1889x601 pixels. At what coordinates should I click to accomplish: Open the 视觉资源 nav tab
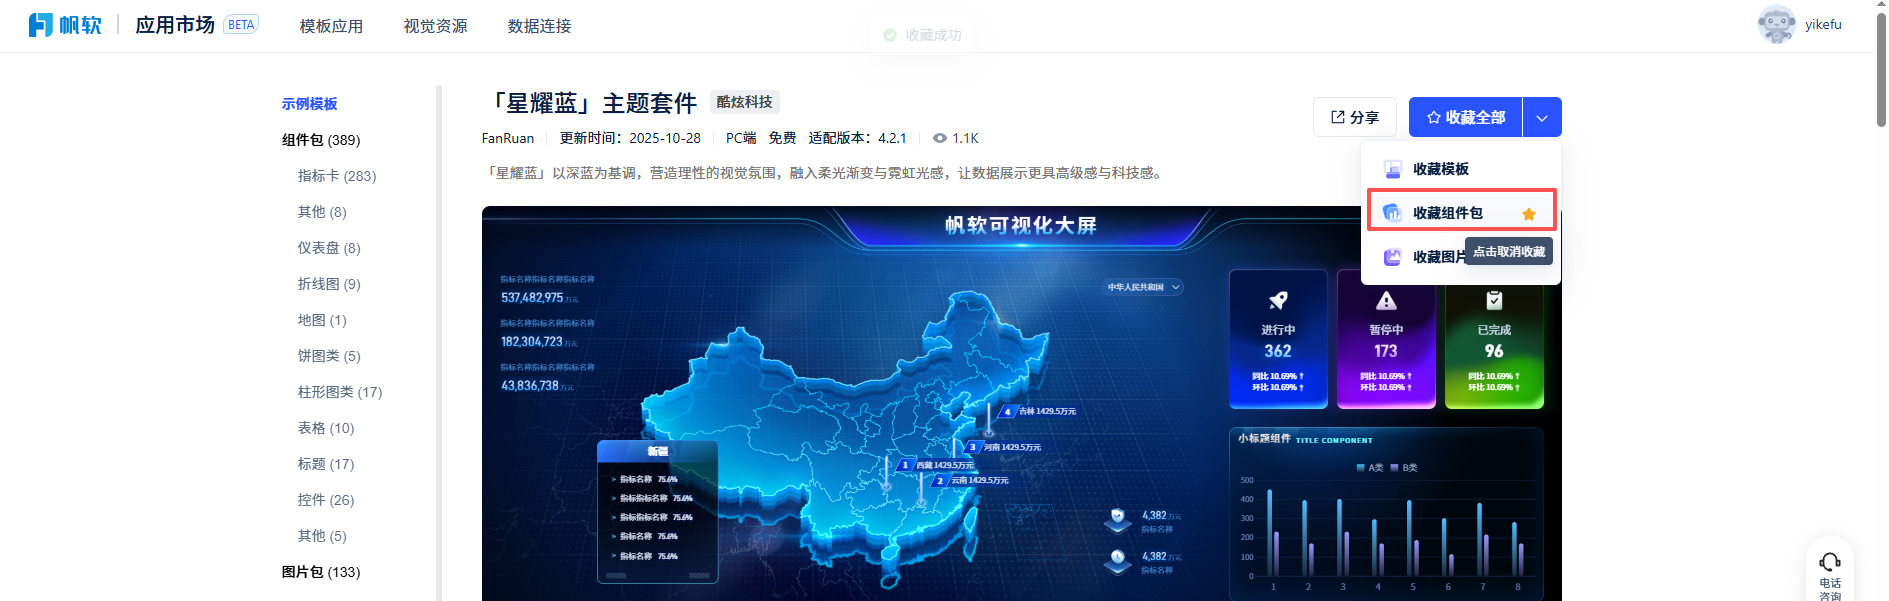[x=435, y=26]
